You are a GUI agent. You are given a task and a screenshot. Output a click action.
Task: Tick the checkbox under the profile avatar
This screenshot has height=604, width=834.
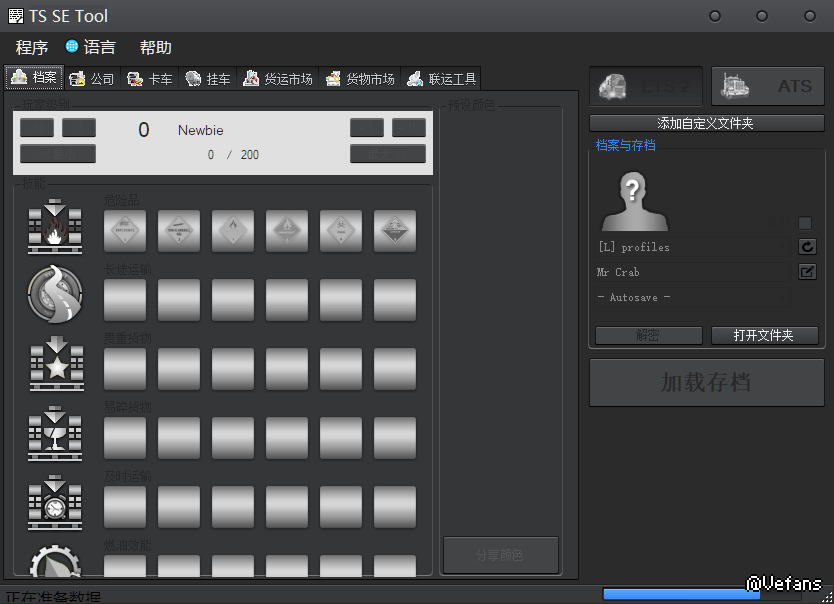[x=805, y=223]
